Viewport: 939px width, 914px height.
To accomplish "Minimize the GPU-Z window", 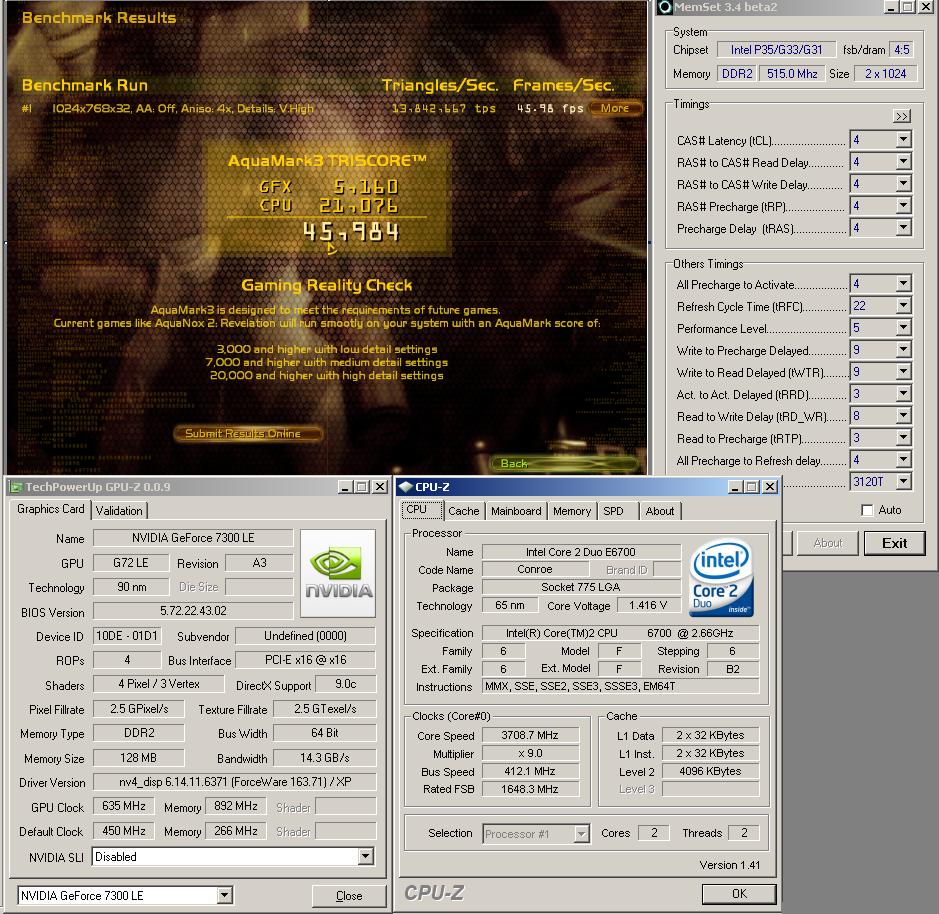I will (345, 487).
